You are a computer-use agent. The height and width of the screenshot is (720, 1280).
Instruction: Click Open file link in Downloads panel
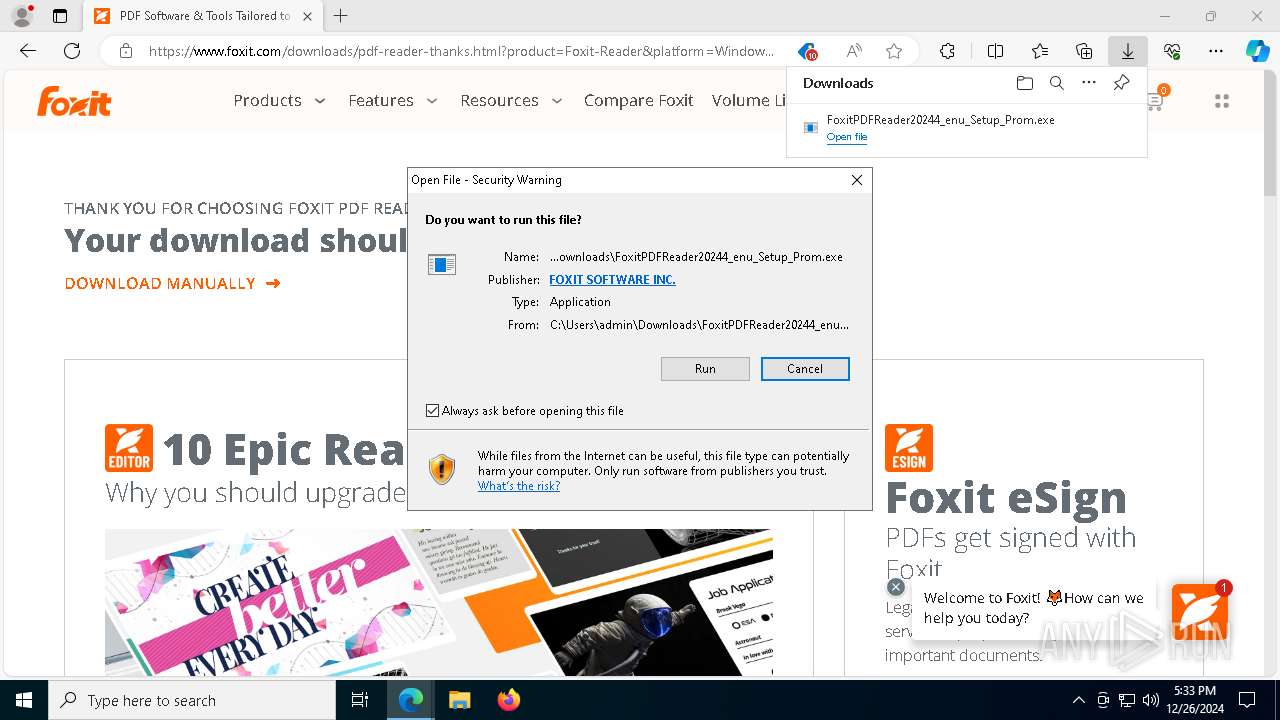(847, 137)
